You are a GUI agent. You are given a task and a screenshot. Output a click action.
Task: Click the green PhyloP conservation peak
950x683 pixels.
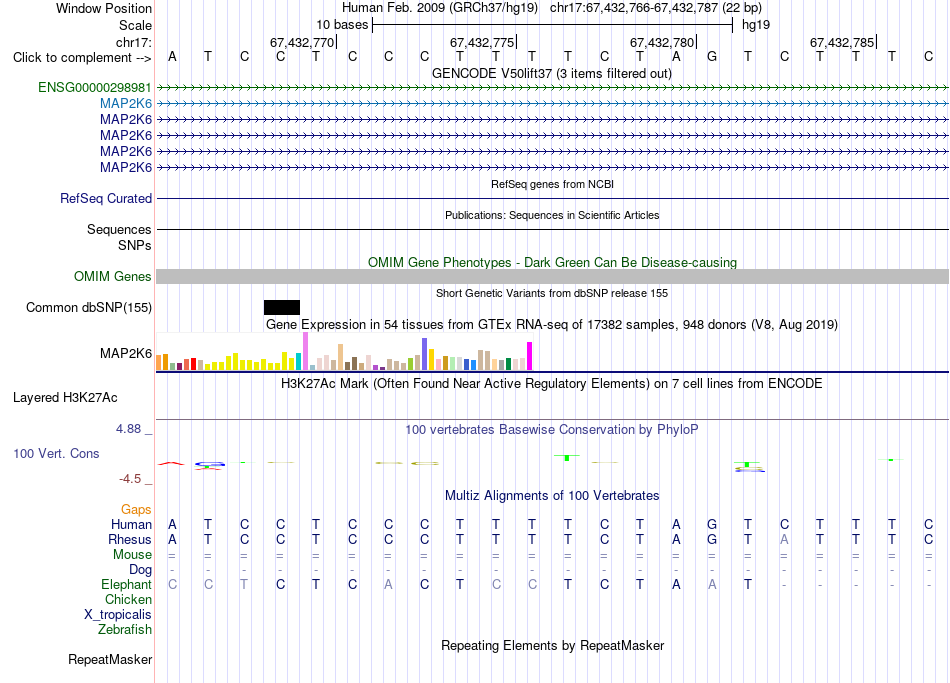pyautogui.click(x=566, y=458)
